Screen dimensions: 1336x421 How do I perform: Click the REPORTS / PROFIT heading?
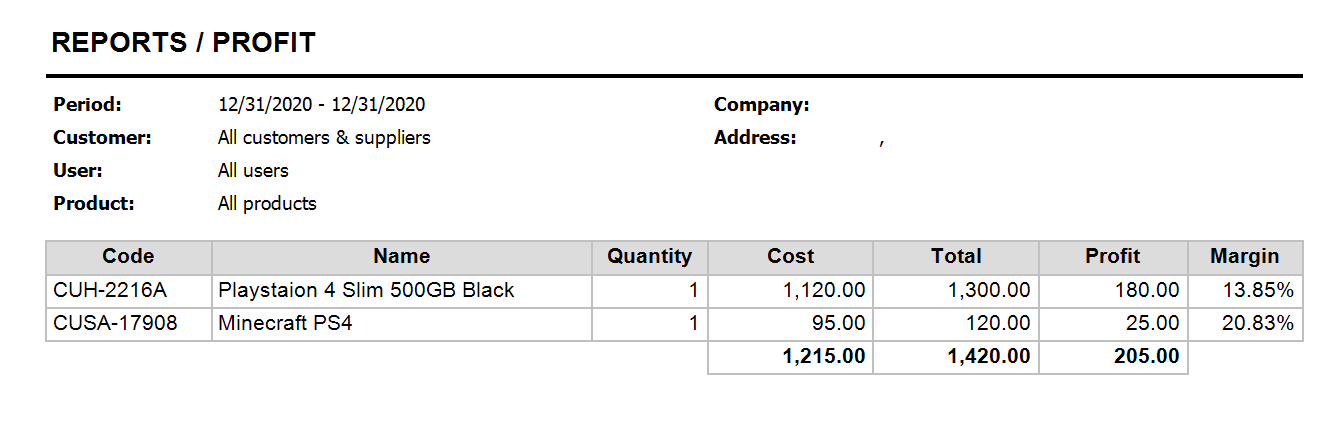click(x=183, y=43)
